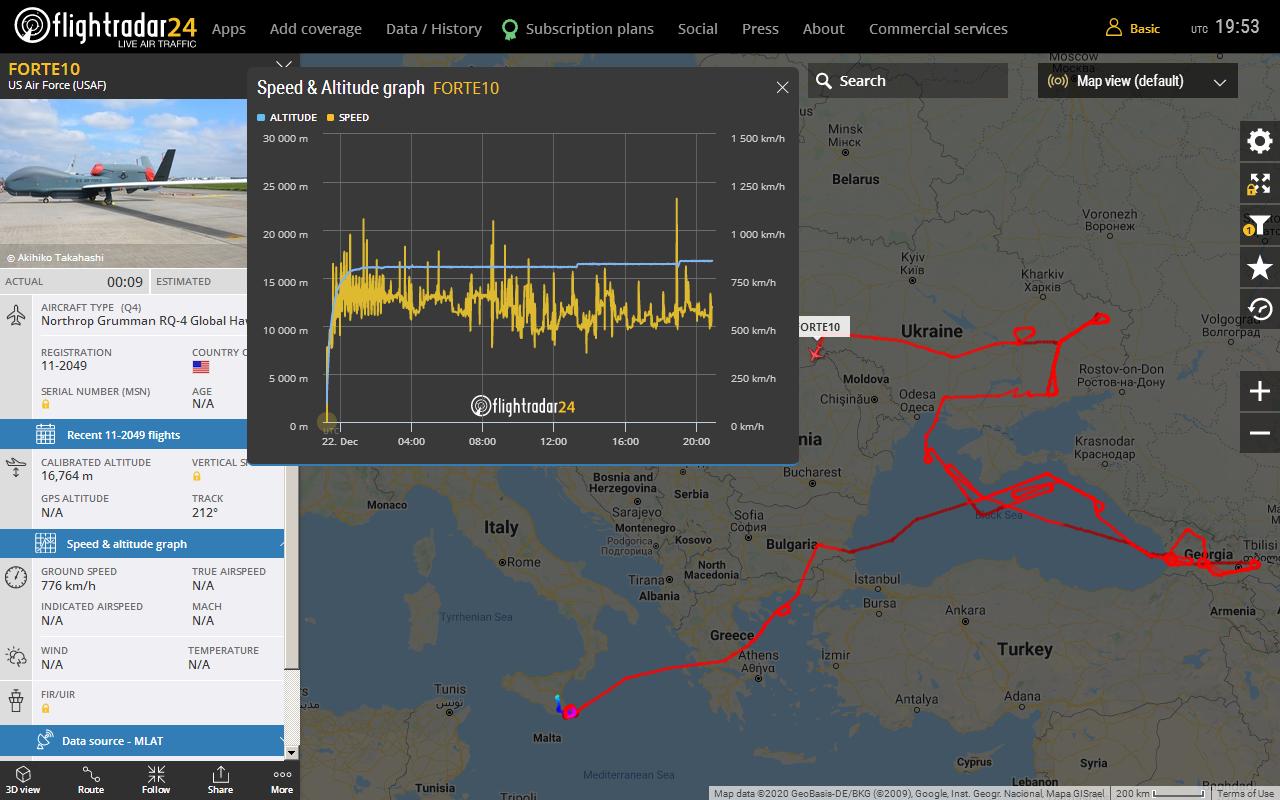The image size is (1280, 800).
Task: Expand Recent 11-2049 flights section
Action: click(142, 435)
